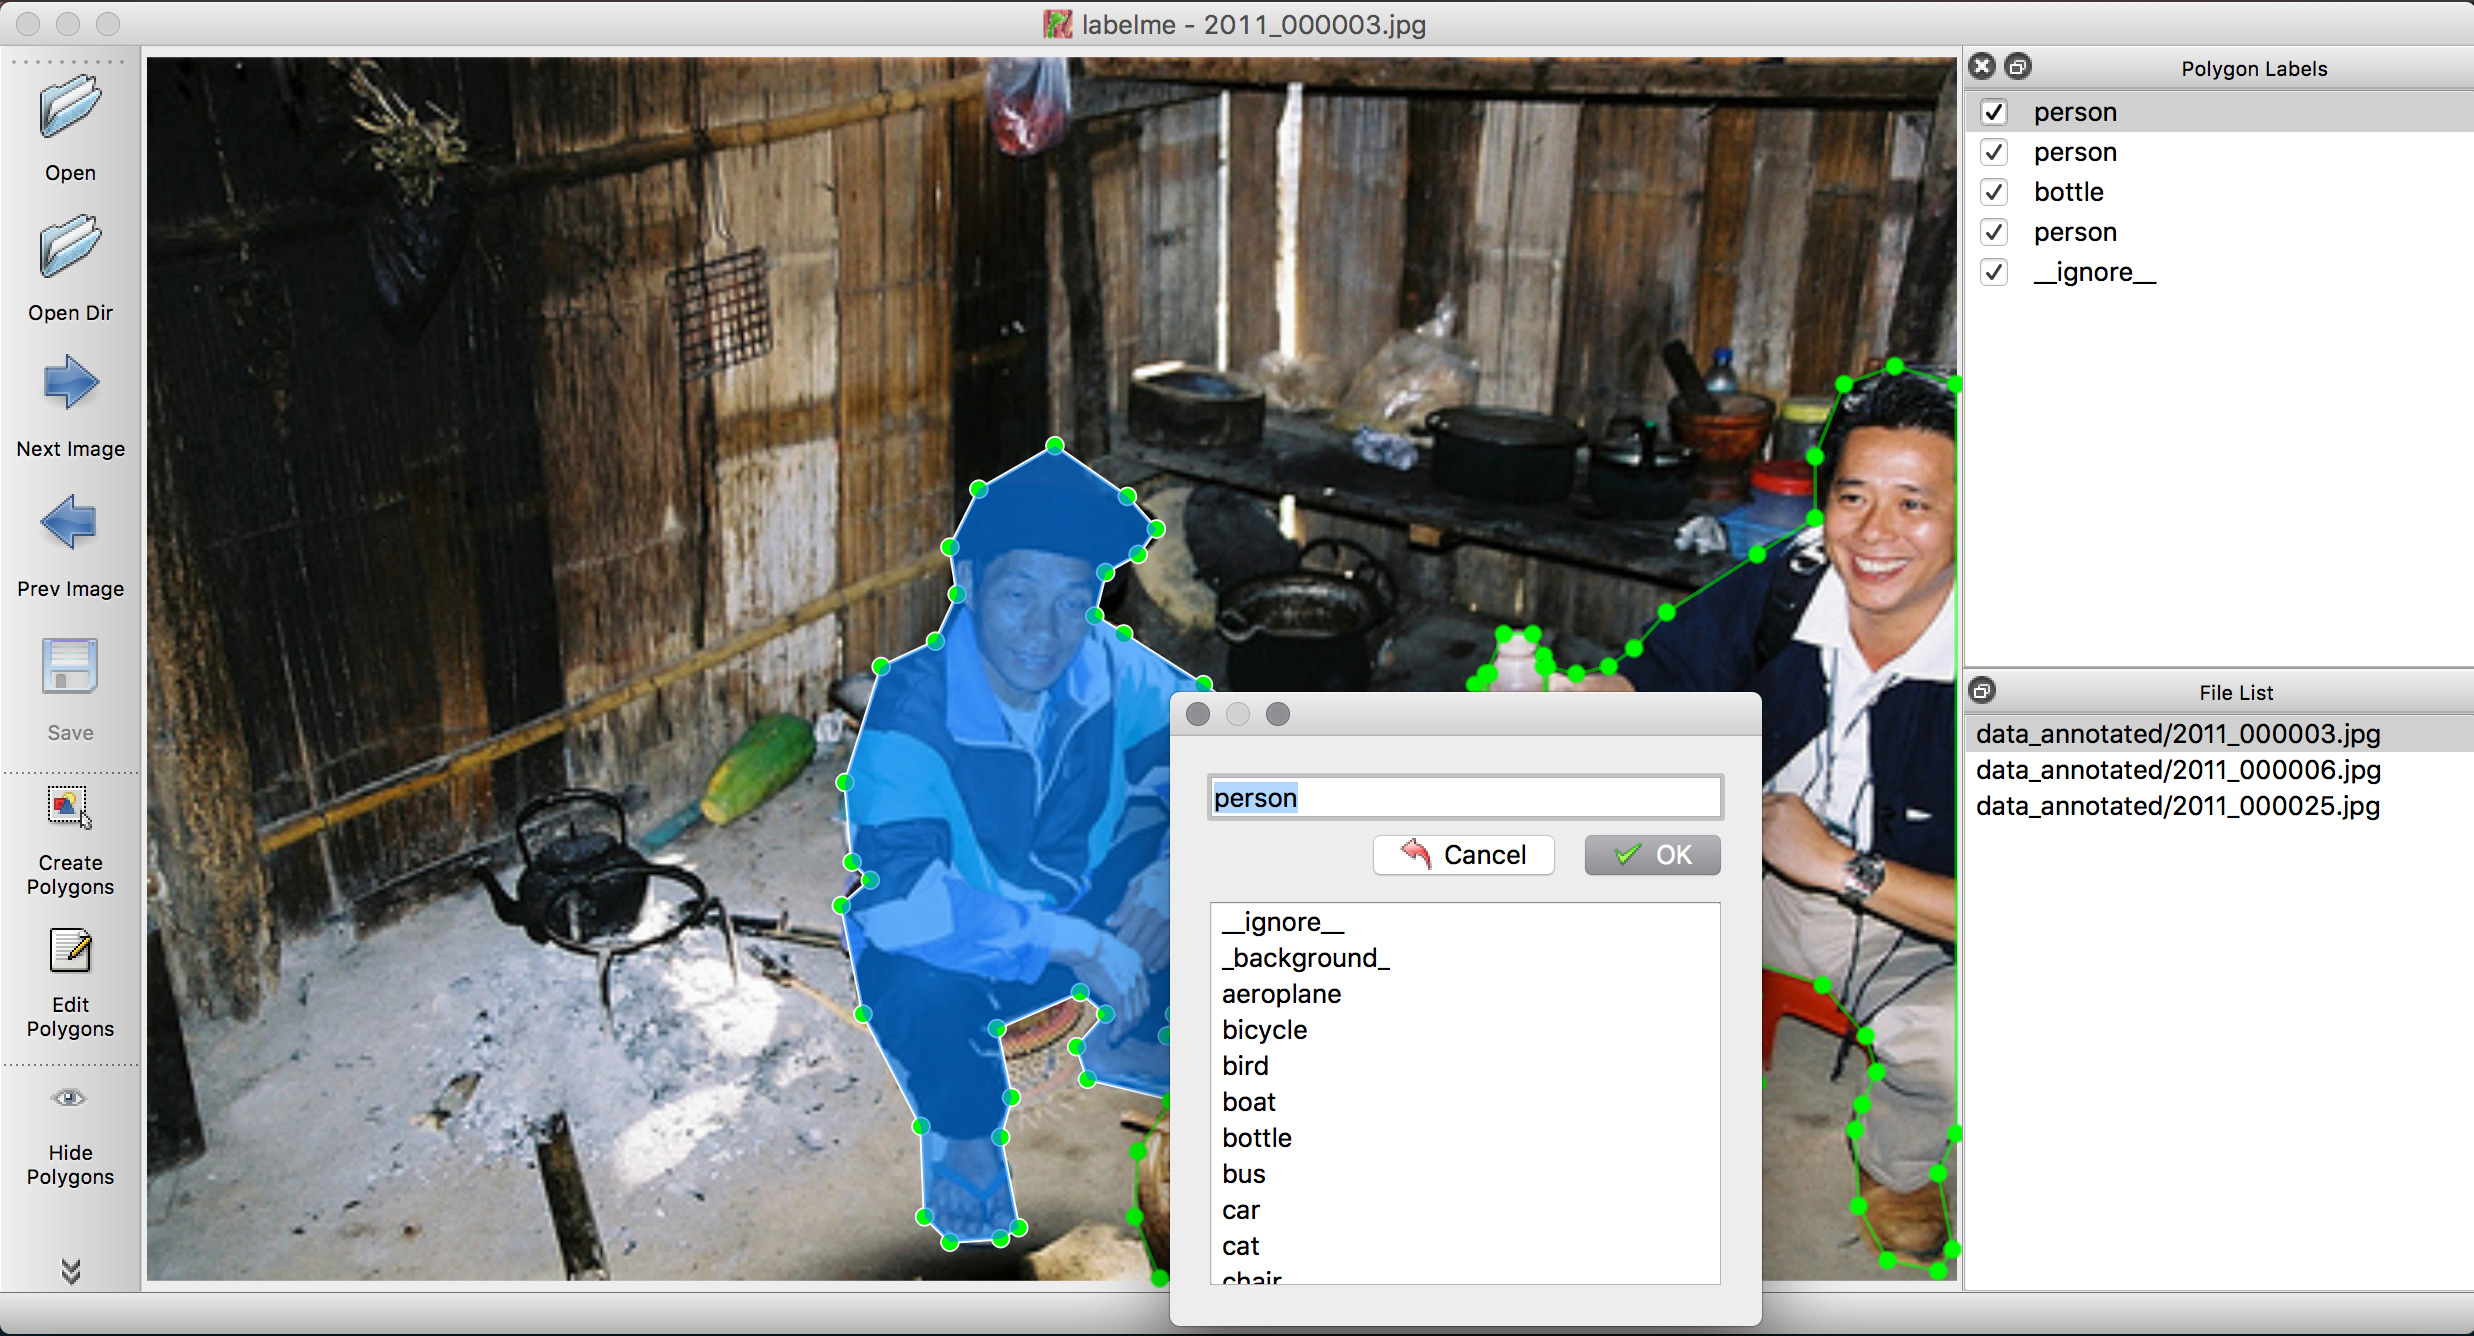This screenshot has width=2474, height=1336.
Task: Expand the toolbar overflow chevron
Action: (70, 1270)
